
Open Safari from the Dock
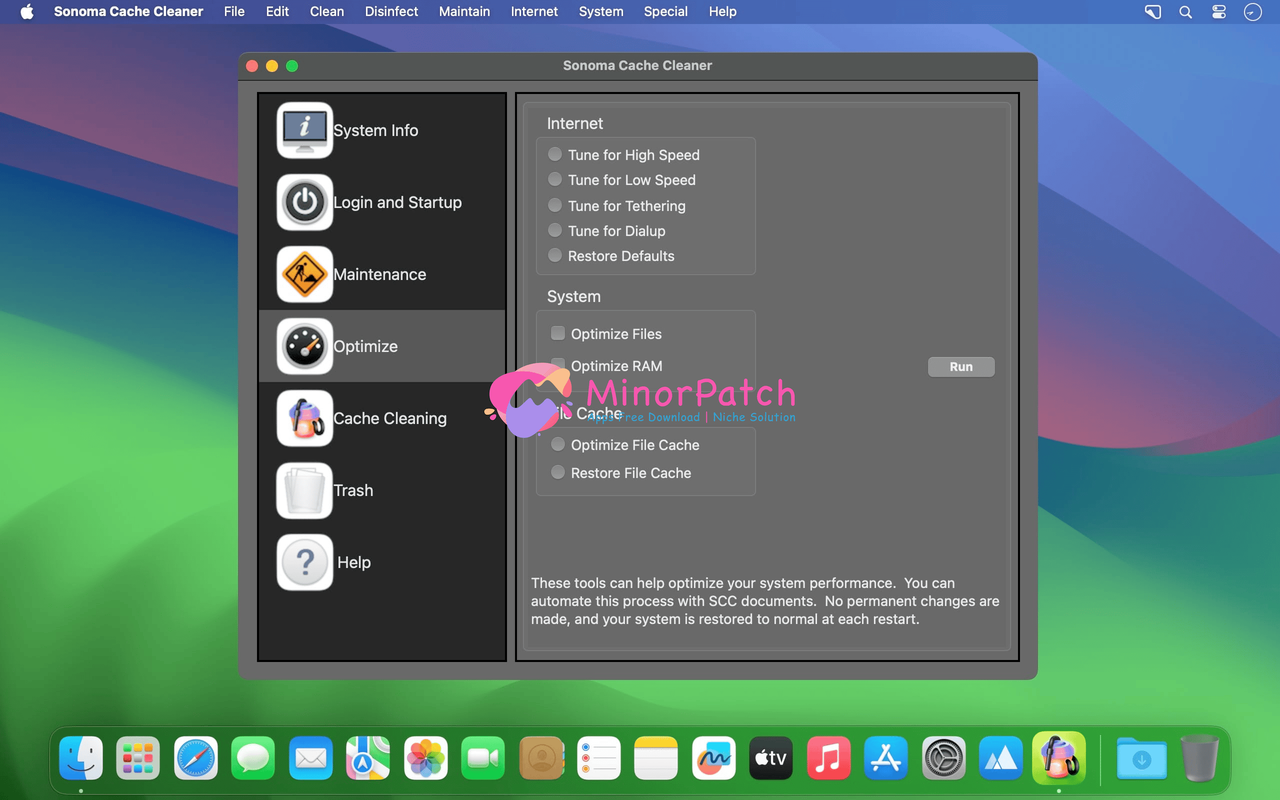pyautogui.click(x=196, y=759)
